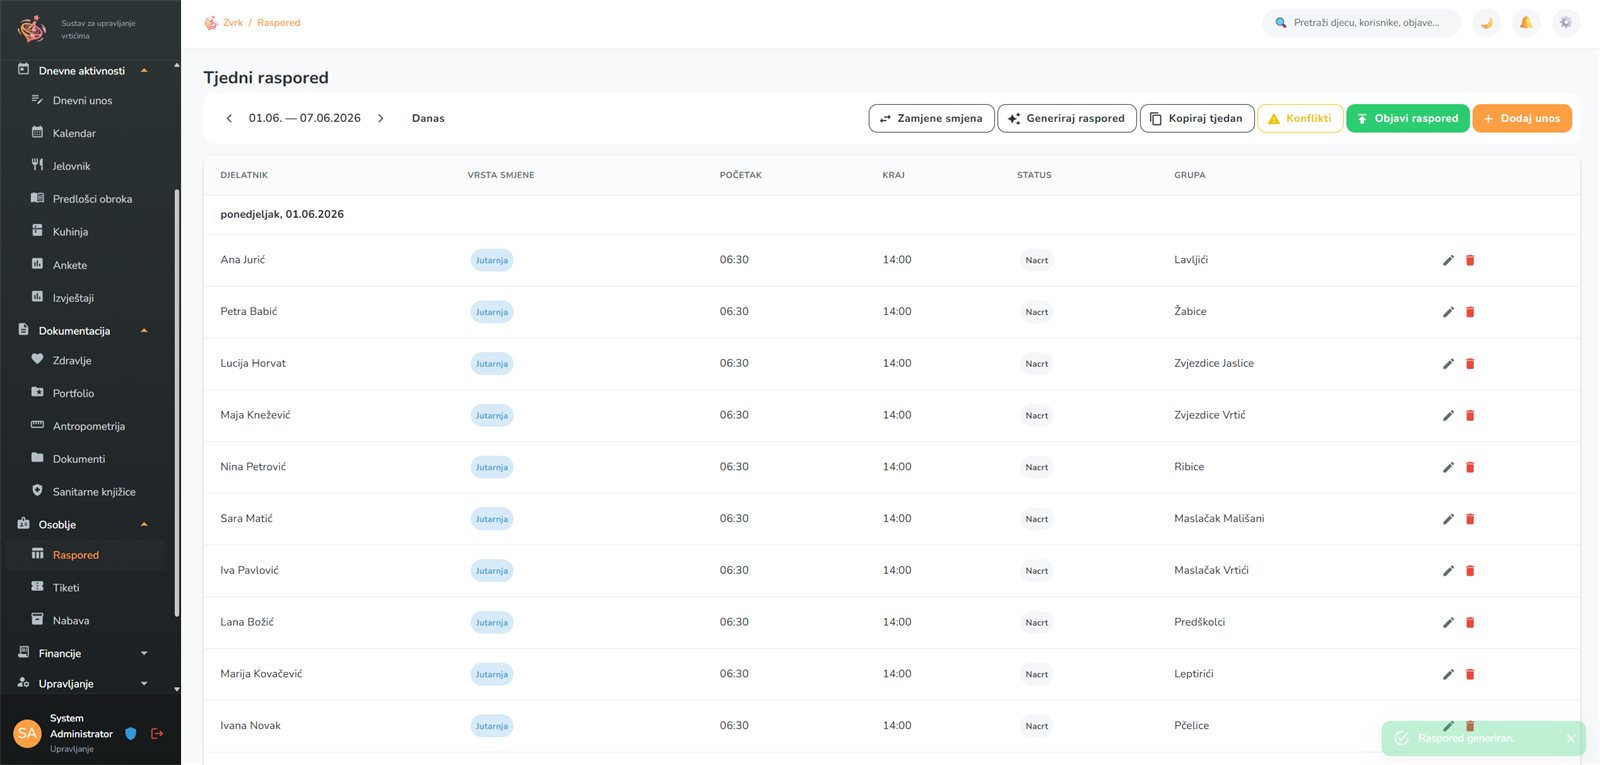Click the shield icon beside System Administrator
The width and height of the screenshot is (1600, 765).
click(131, 733)
